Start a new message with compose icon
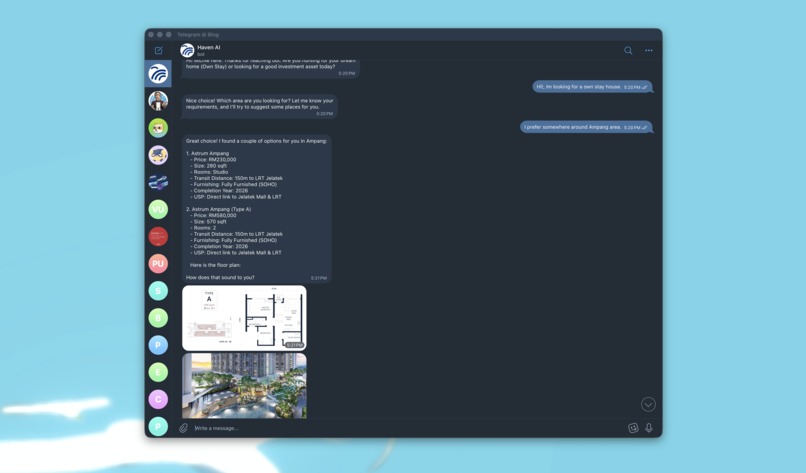This screenshot has width=806, height=473. point(158,50)
